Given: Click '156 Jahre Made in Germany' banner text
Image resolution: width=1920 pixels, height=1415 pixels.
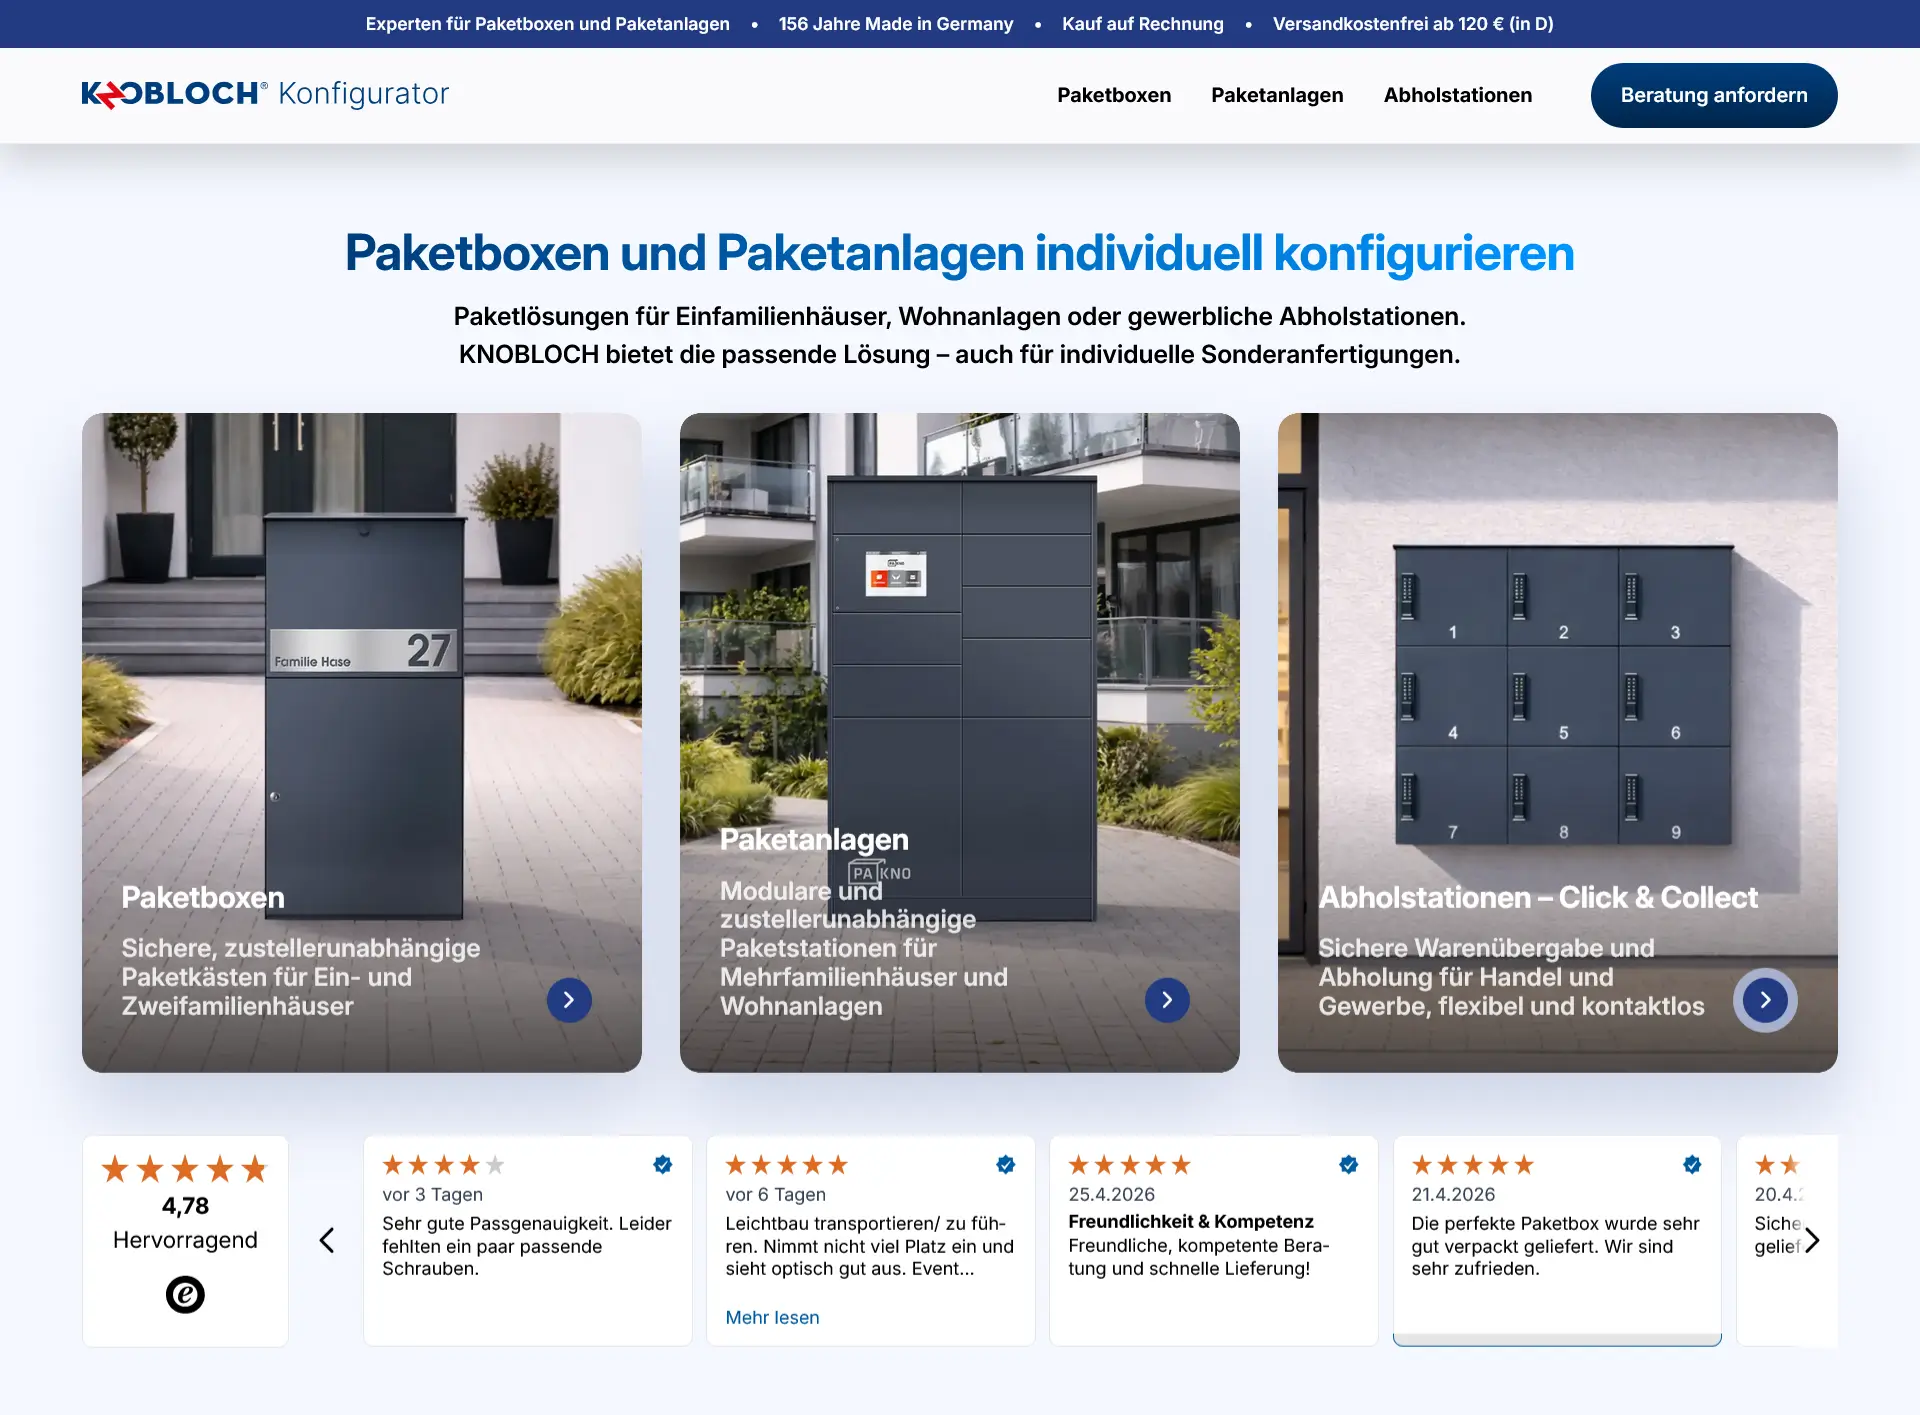Looking at the screenshot, I should [x=895, y=24].
